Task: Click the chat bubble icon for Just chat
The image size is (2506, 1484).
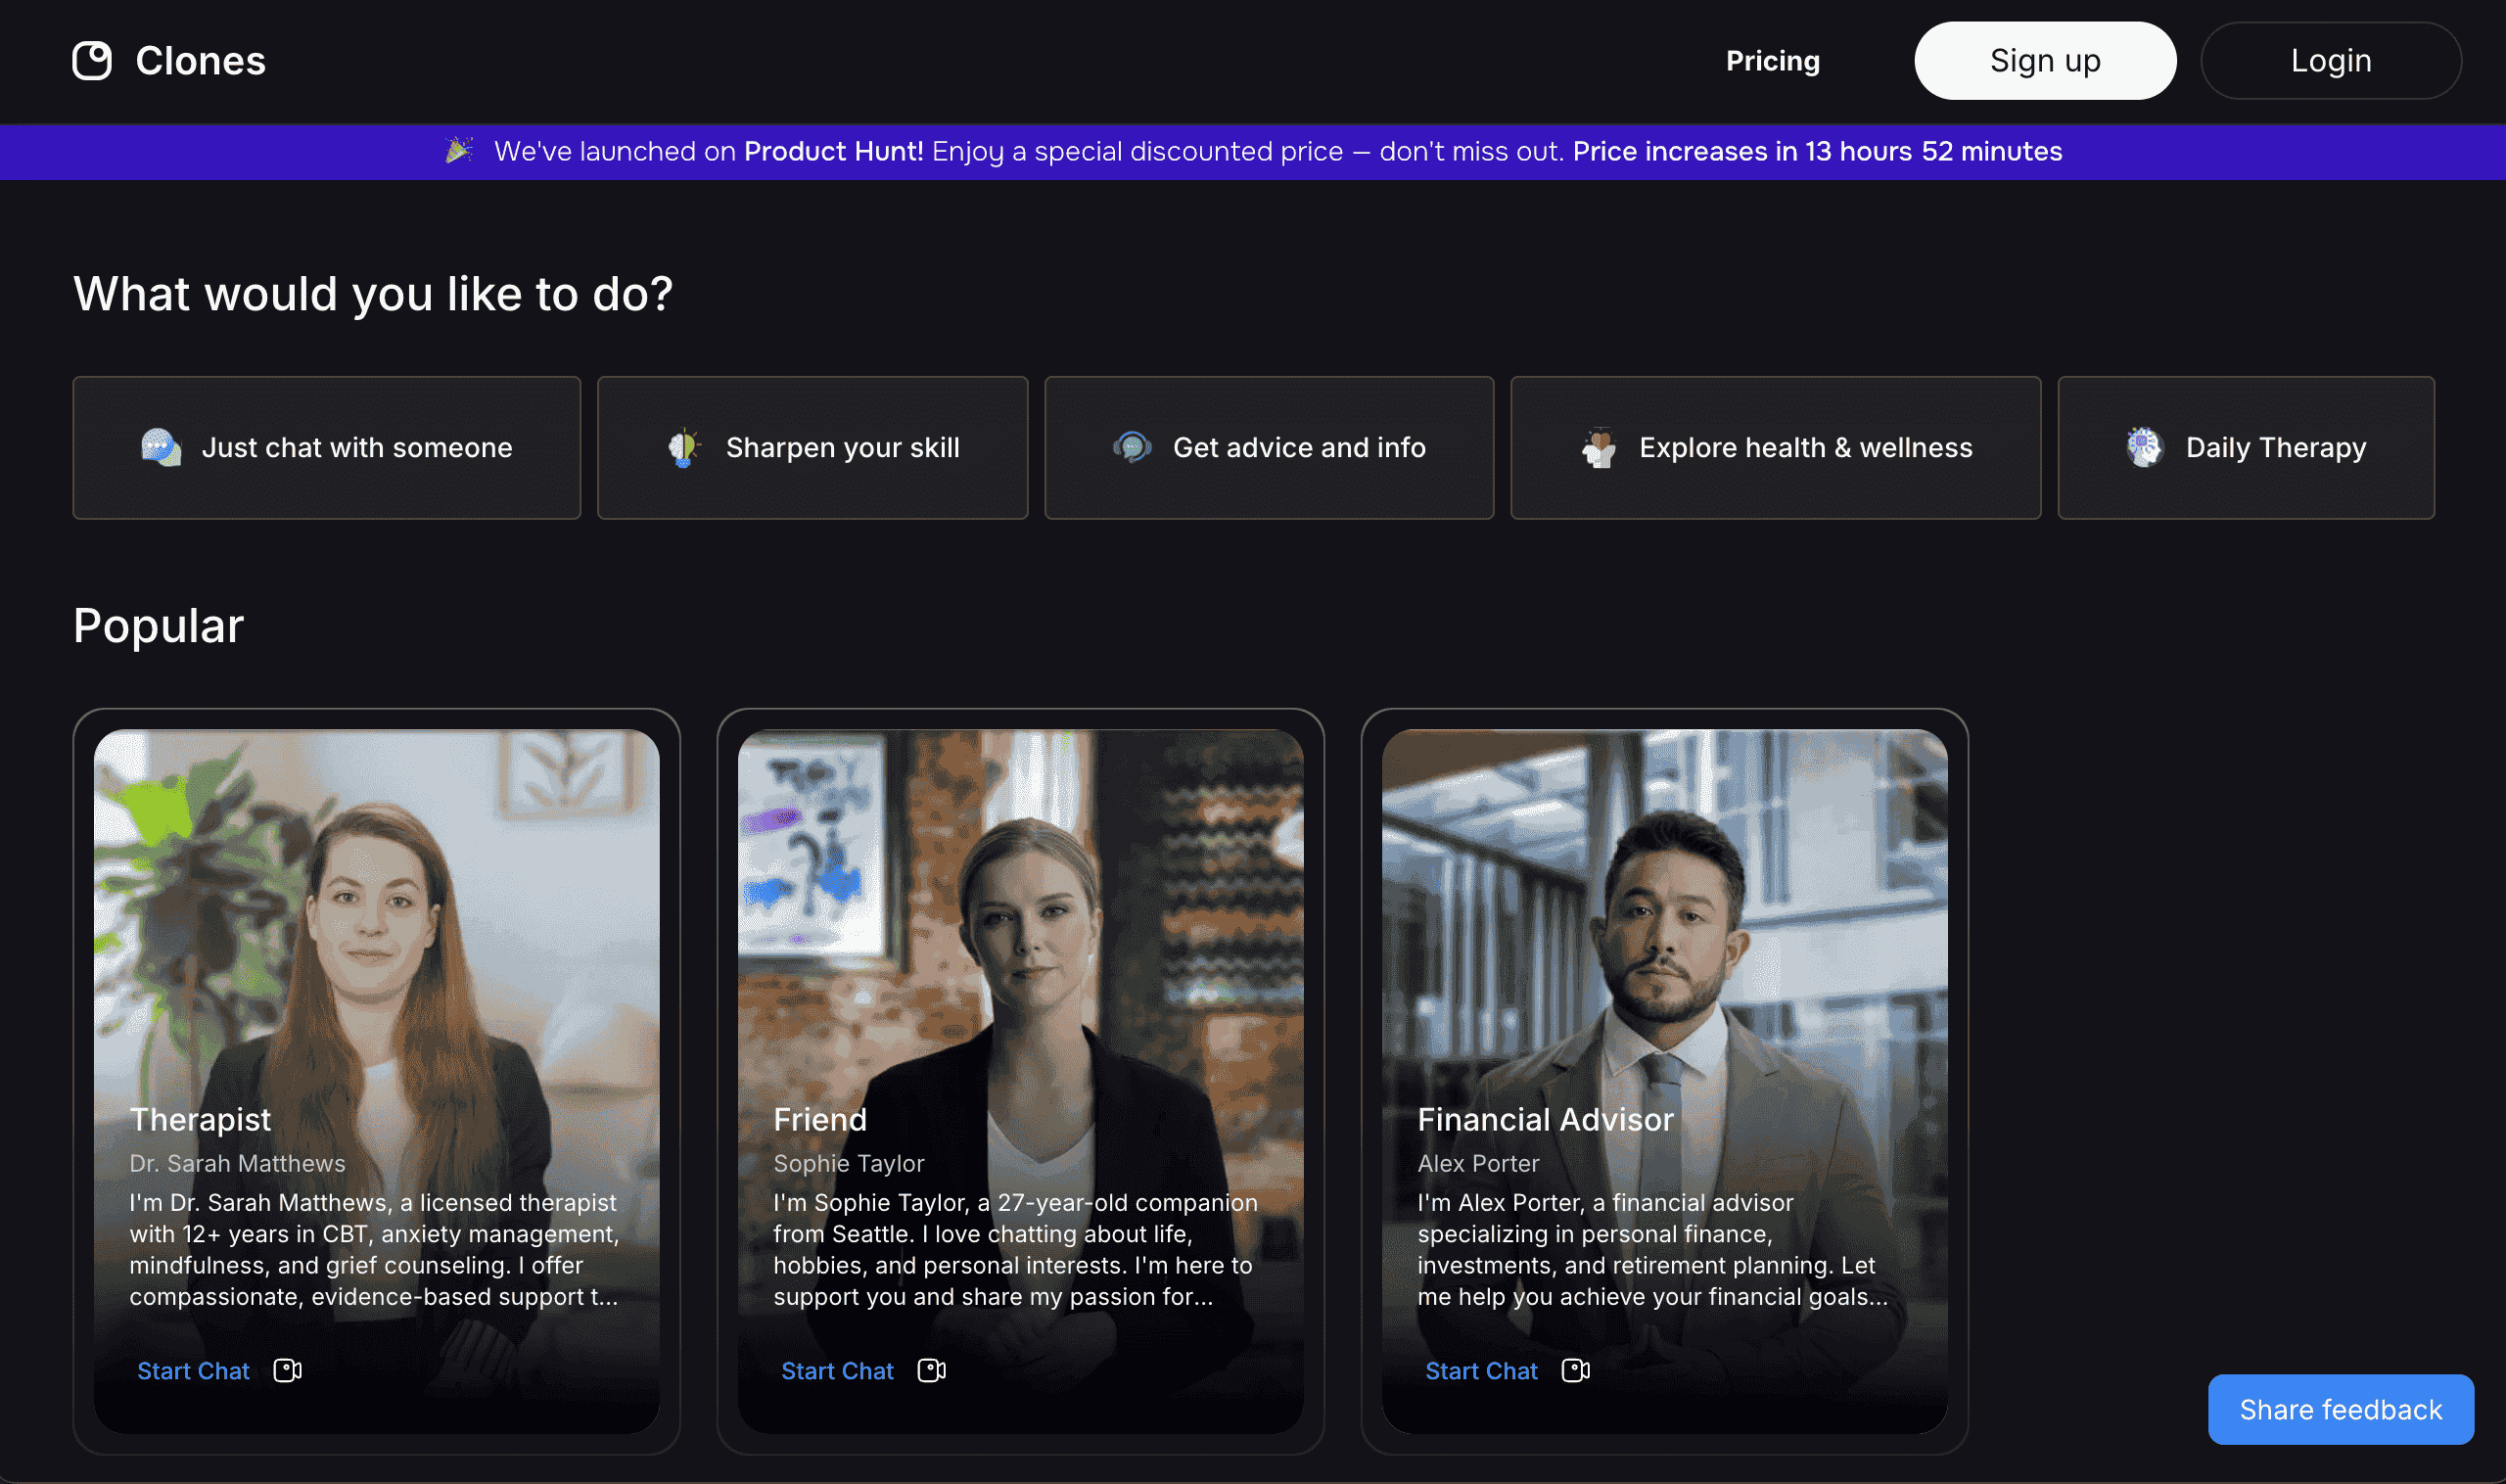Action: tap(161, 447)
